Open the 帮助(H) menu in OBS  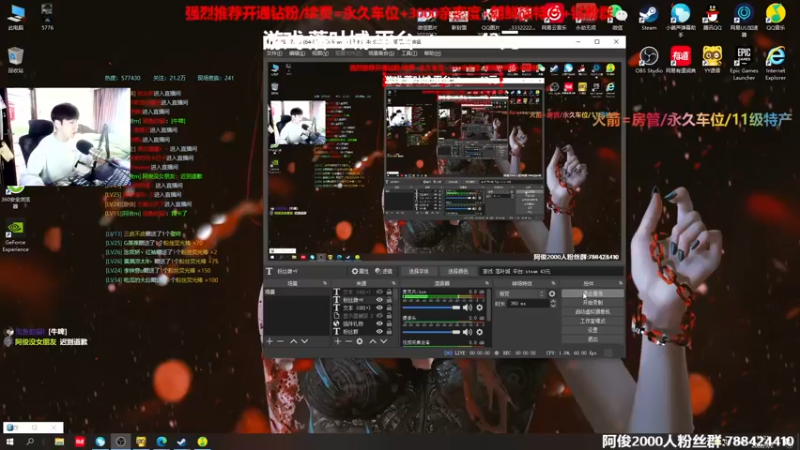tap(432, 54)
